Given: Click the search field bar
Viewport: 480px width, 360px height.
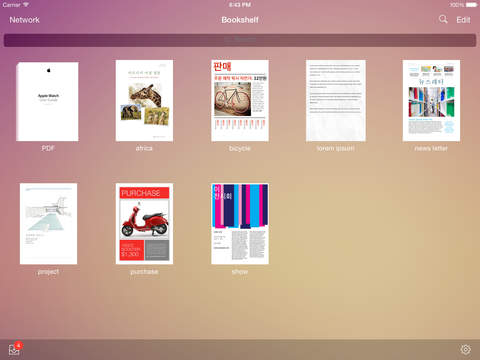Looking at the screenshot, I should pyautogui.click(x=240, y=40).
